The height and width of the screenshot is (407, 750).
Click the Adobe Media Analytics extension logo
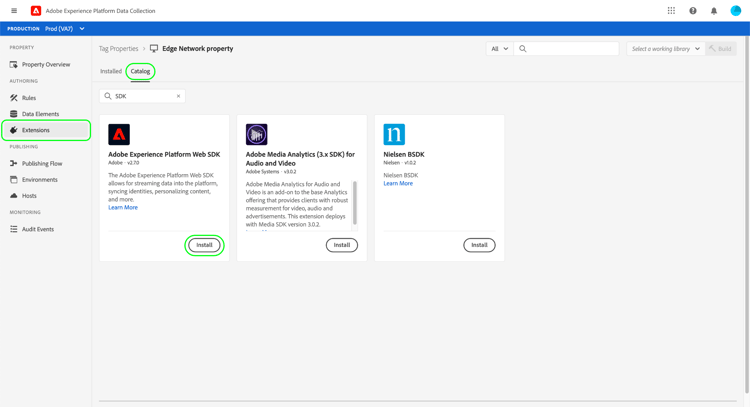tap(256, 134)
